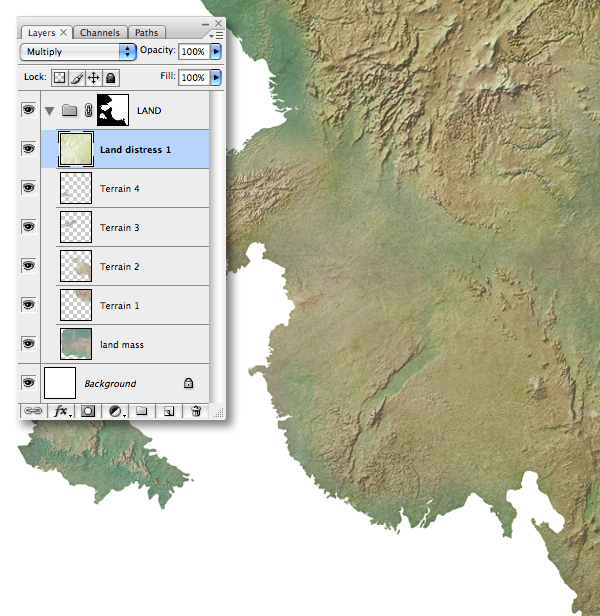Close the Layers panel window

coord(218,23)
